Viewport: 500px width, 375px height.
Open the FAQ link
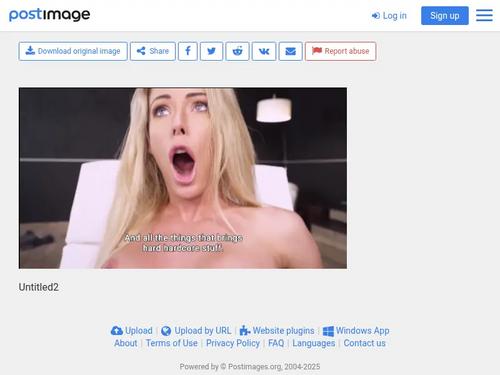point(276,343)
